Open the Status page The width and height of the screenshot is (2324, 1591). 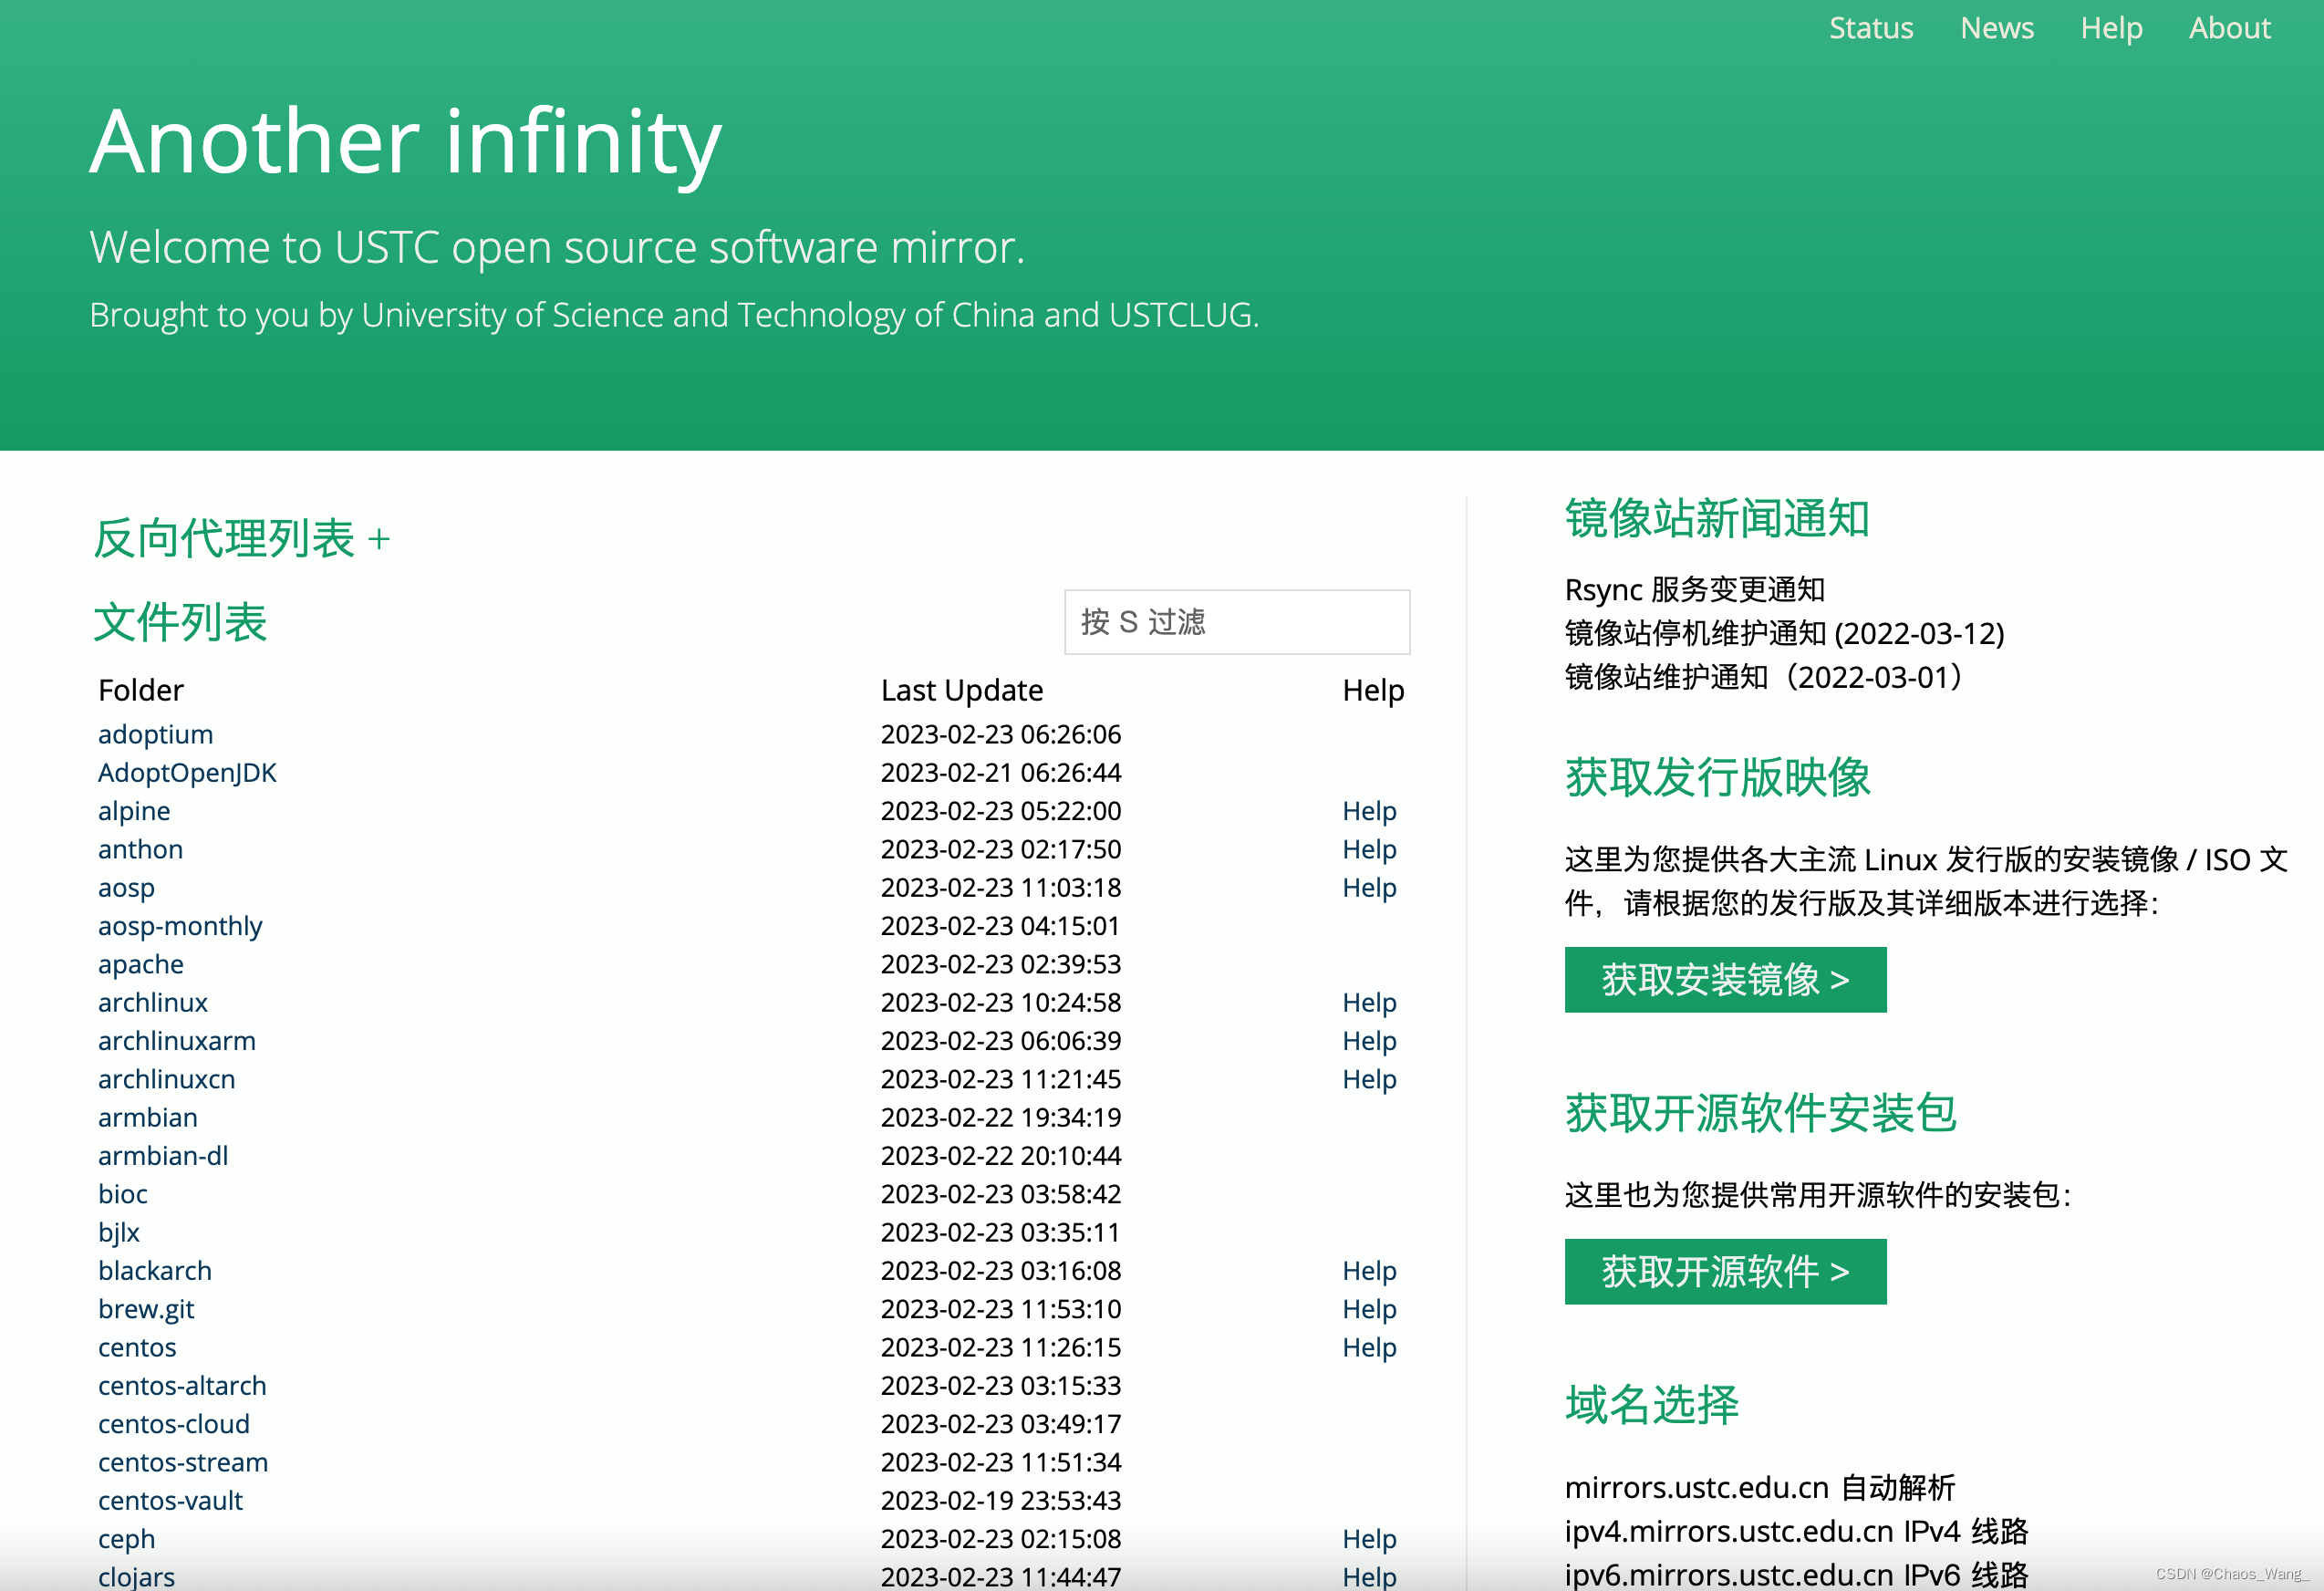pyautogui.click(x=1871, y=28)
